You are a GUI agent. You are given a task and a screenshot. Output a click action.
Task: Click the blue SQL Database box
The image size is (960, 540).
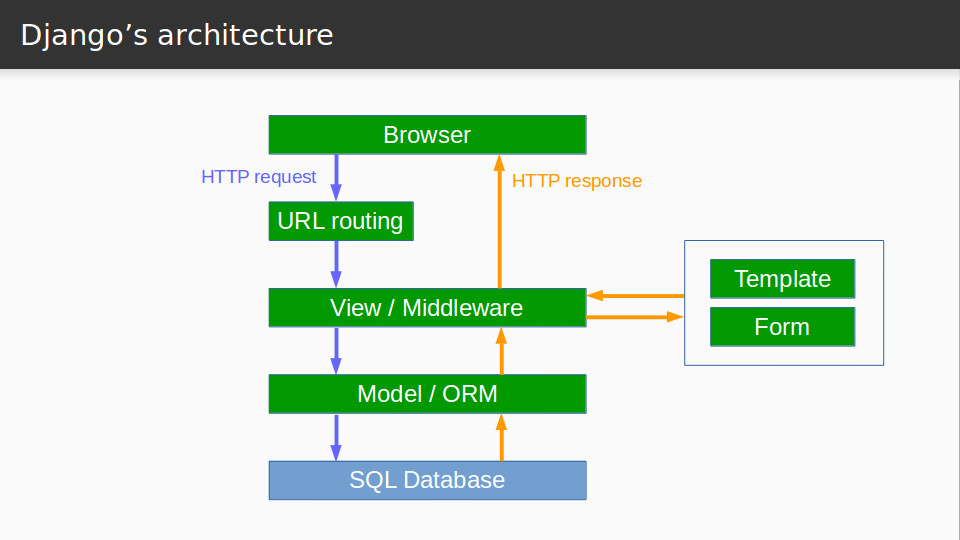point(427,480)
